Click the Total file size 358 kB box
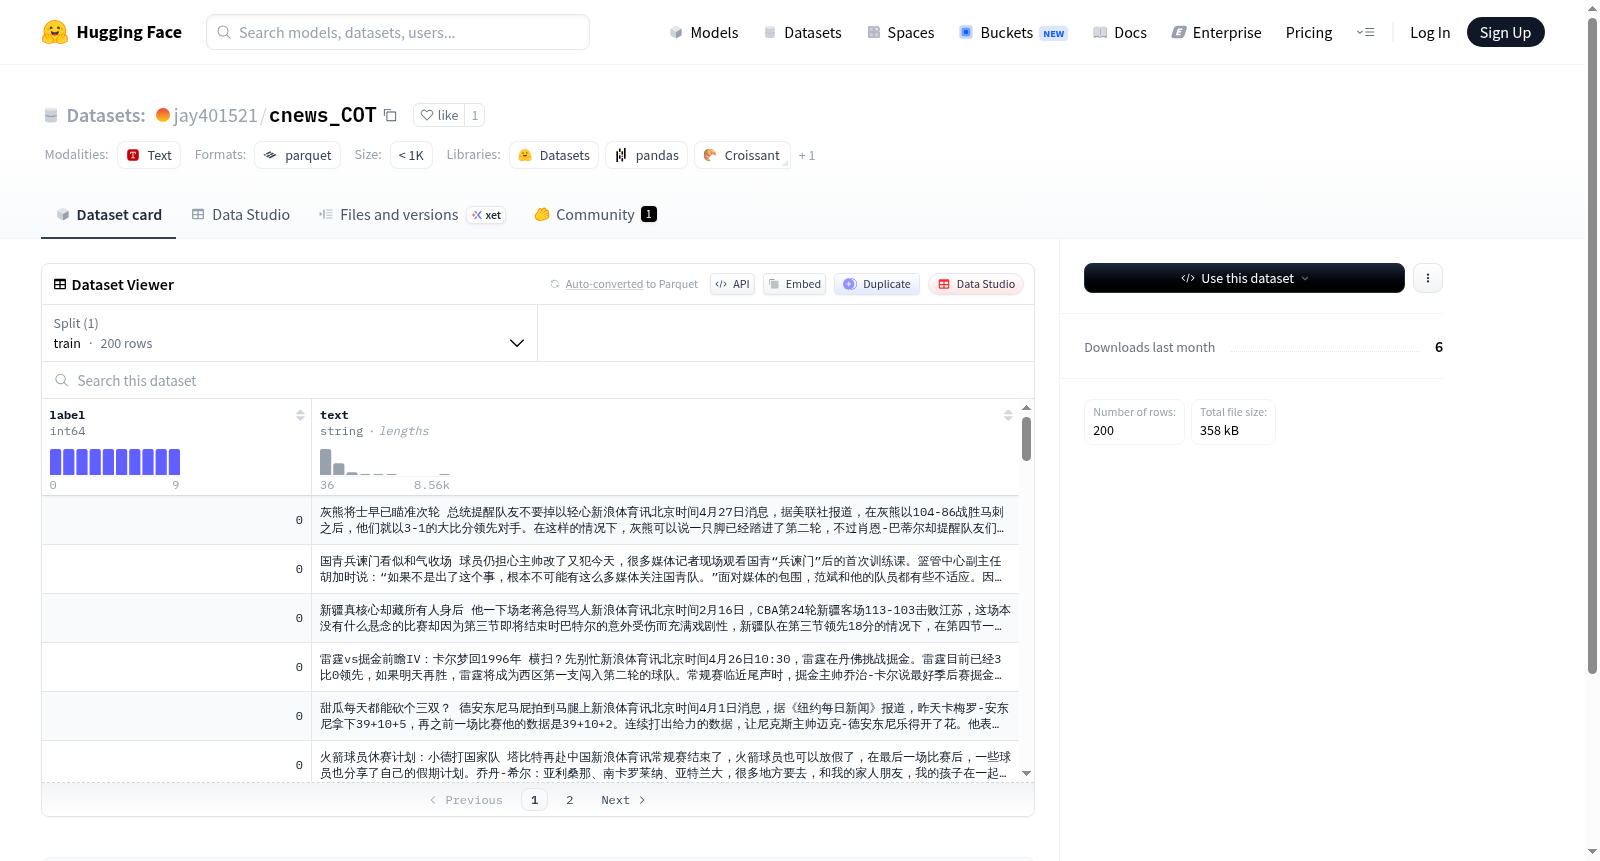This screenshot has width=1600, height=861. [x=1233, y=422]
